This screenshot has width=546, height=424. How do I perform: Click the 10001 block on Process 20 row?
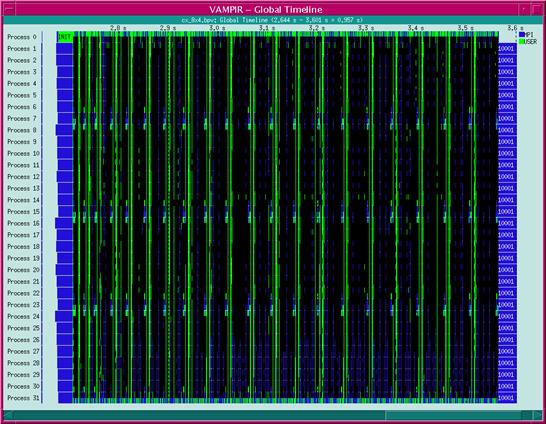507,270
